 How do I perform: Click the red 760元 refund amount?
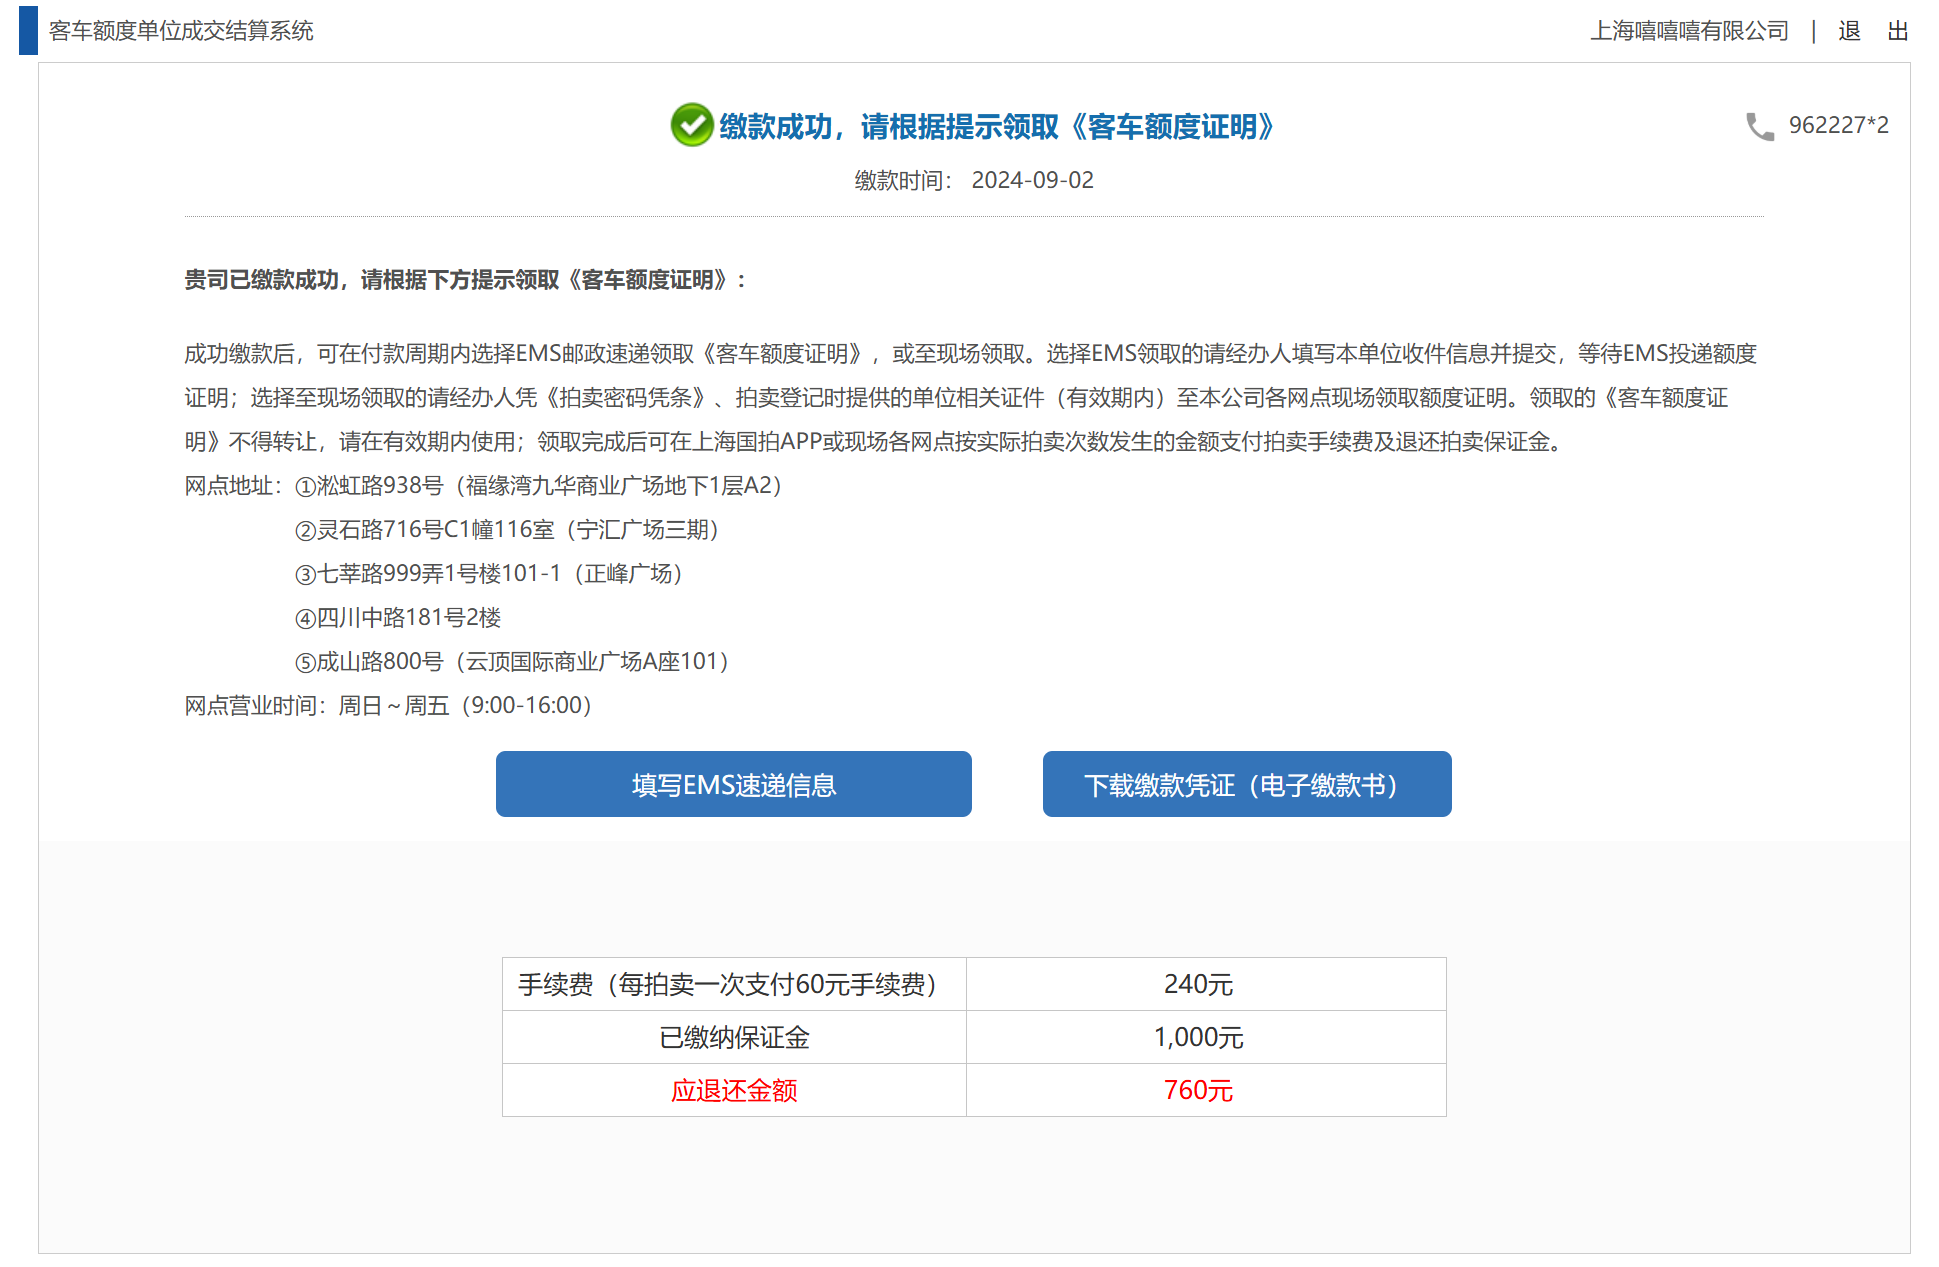pos(1198,1091)
